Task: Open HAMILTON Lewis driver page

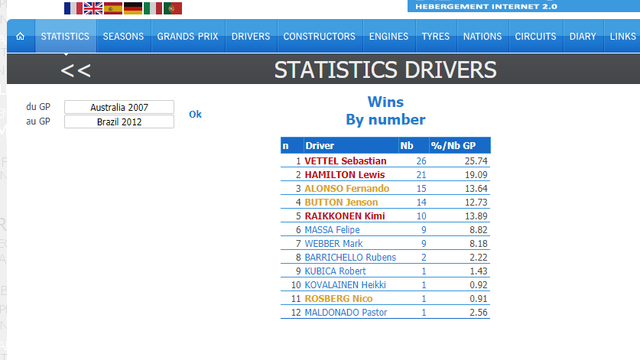Action: tap(344, 175)
